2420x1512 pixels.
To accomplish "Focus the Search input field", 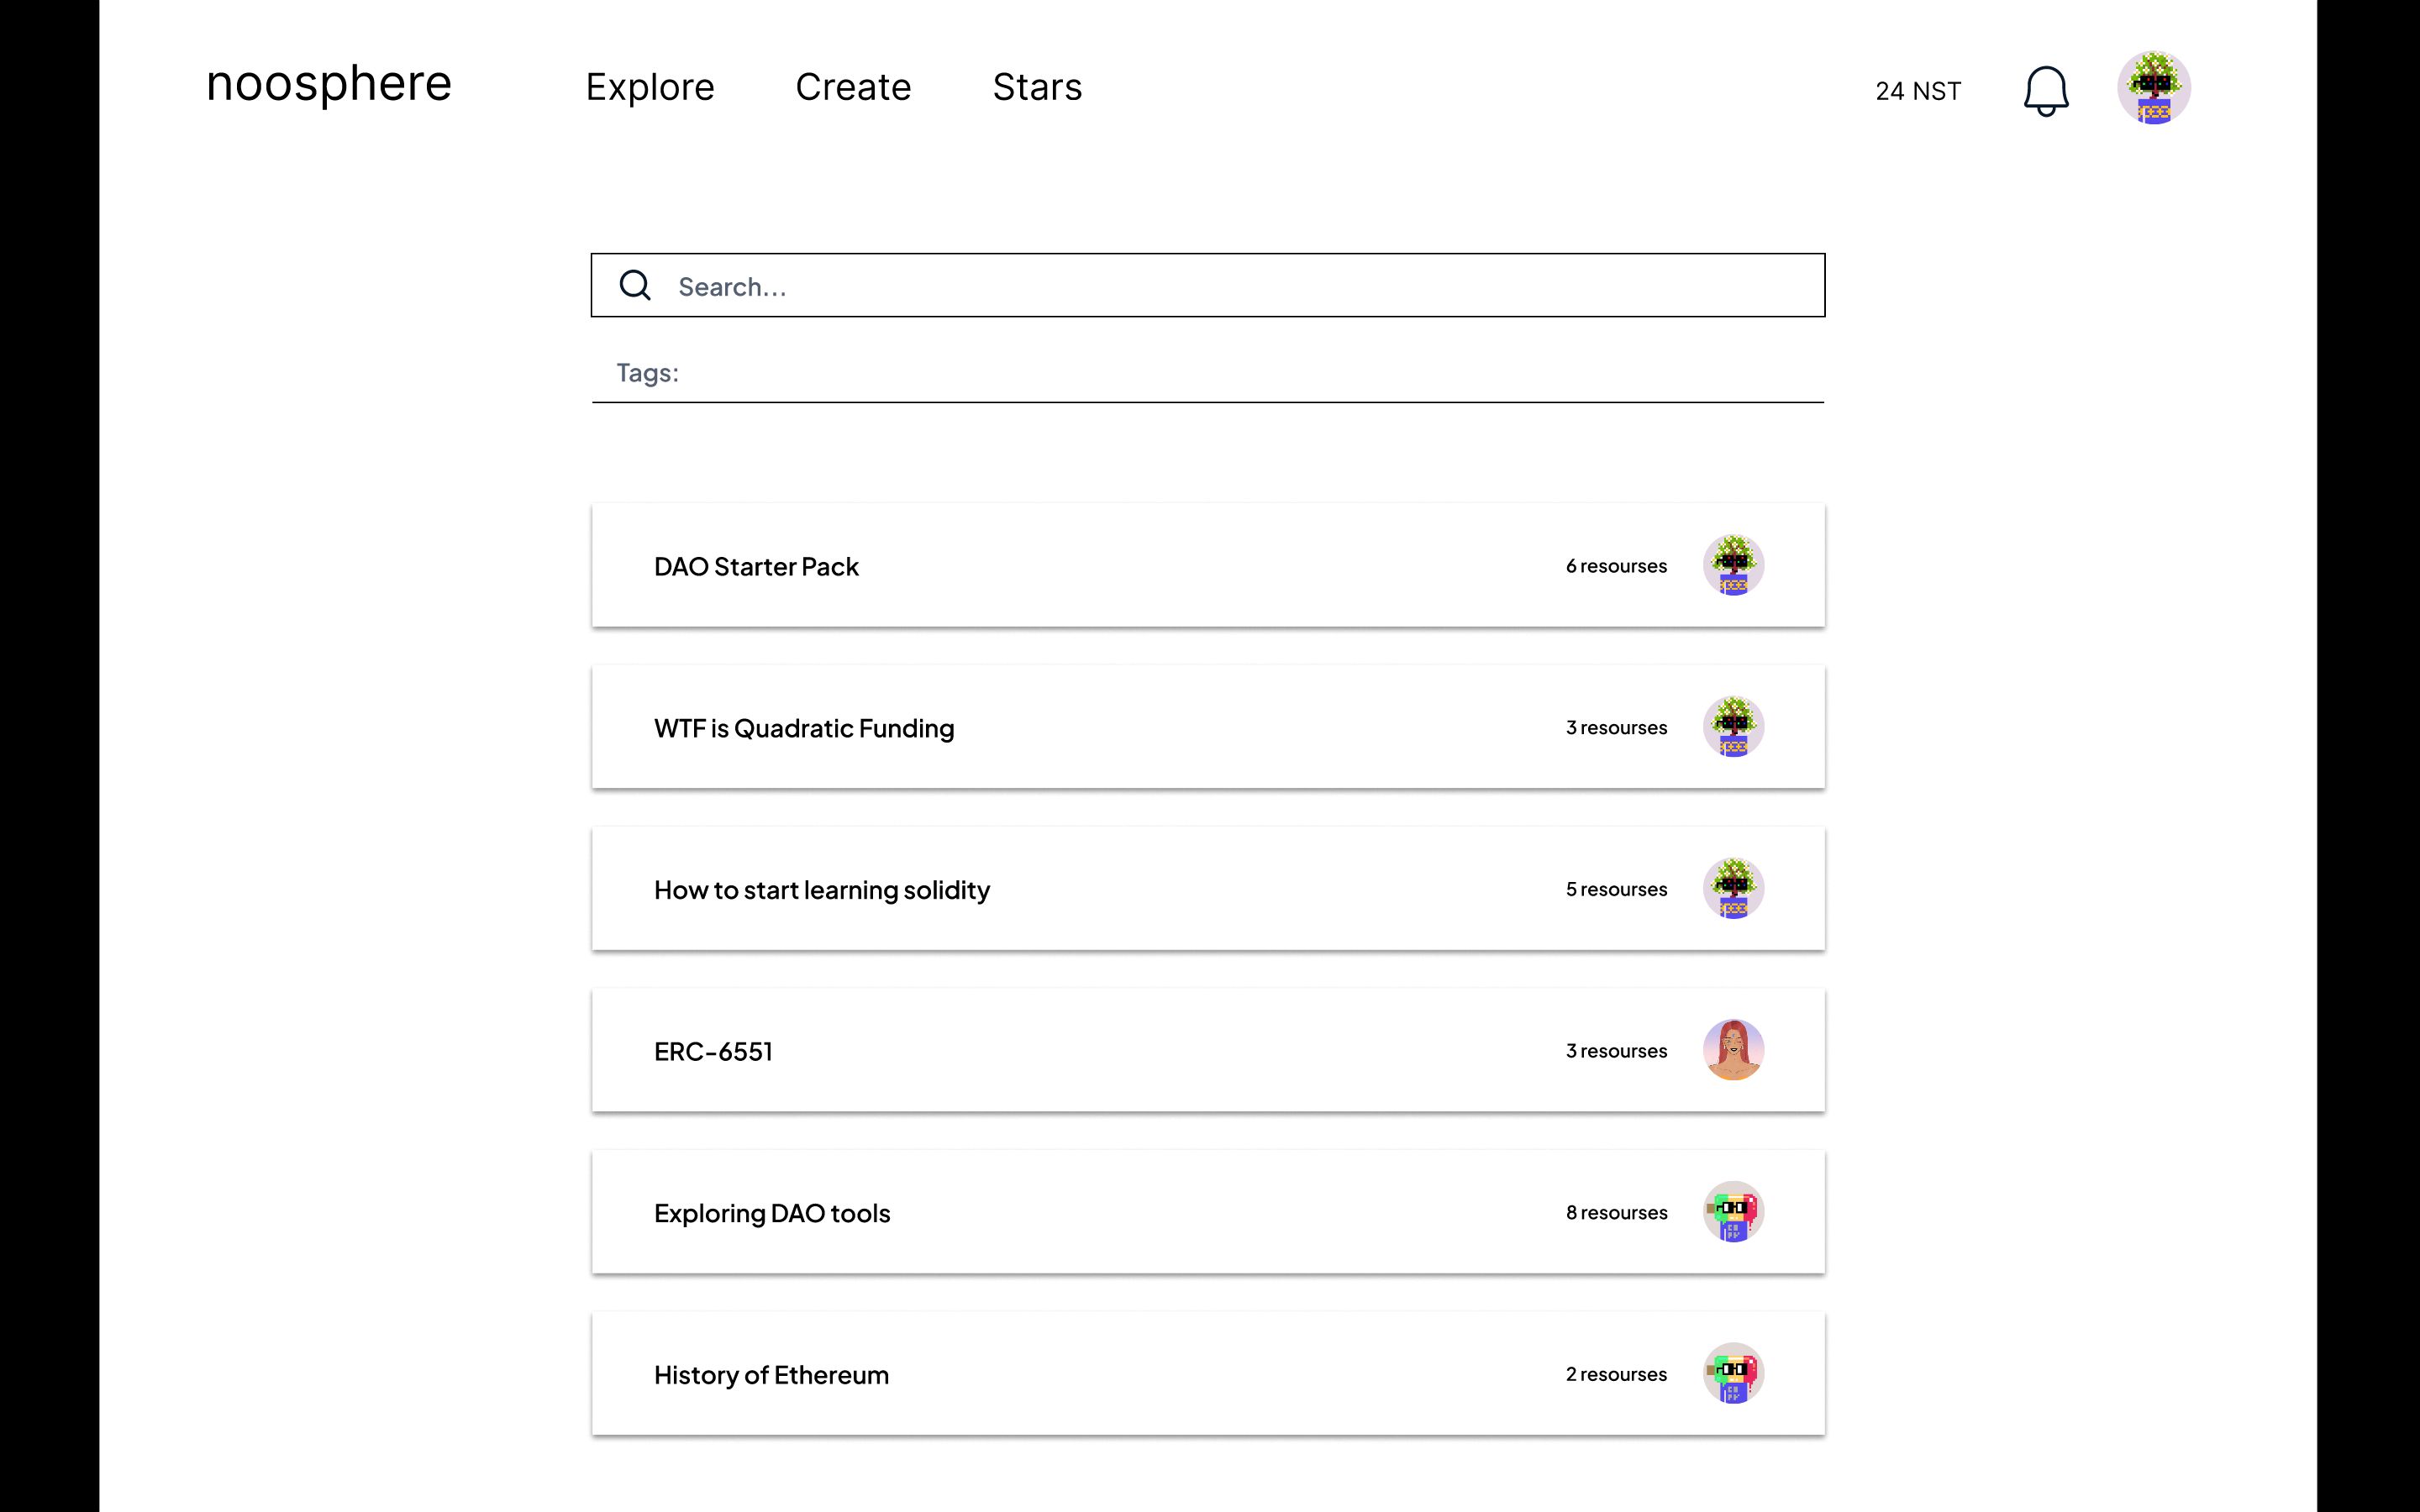I will tap(1208, 285).
